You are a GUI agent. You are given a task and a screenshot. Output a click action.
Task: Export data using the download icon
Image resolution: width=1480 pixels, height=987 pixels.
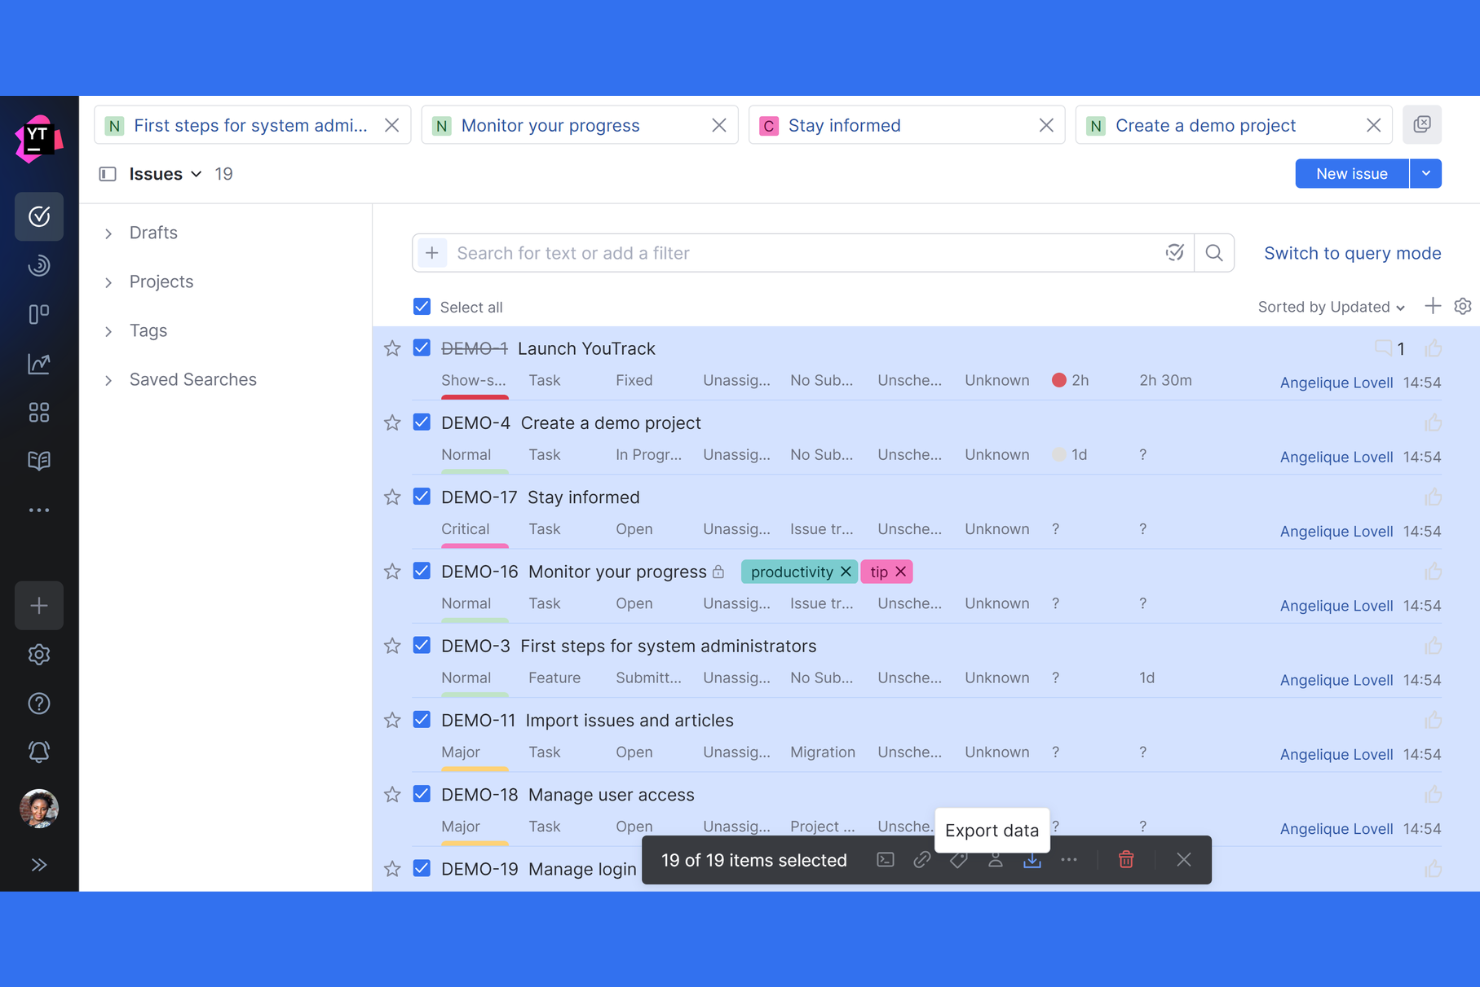1032,859
